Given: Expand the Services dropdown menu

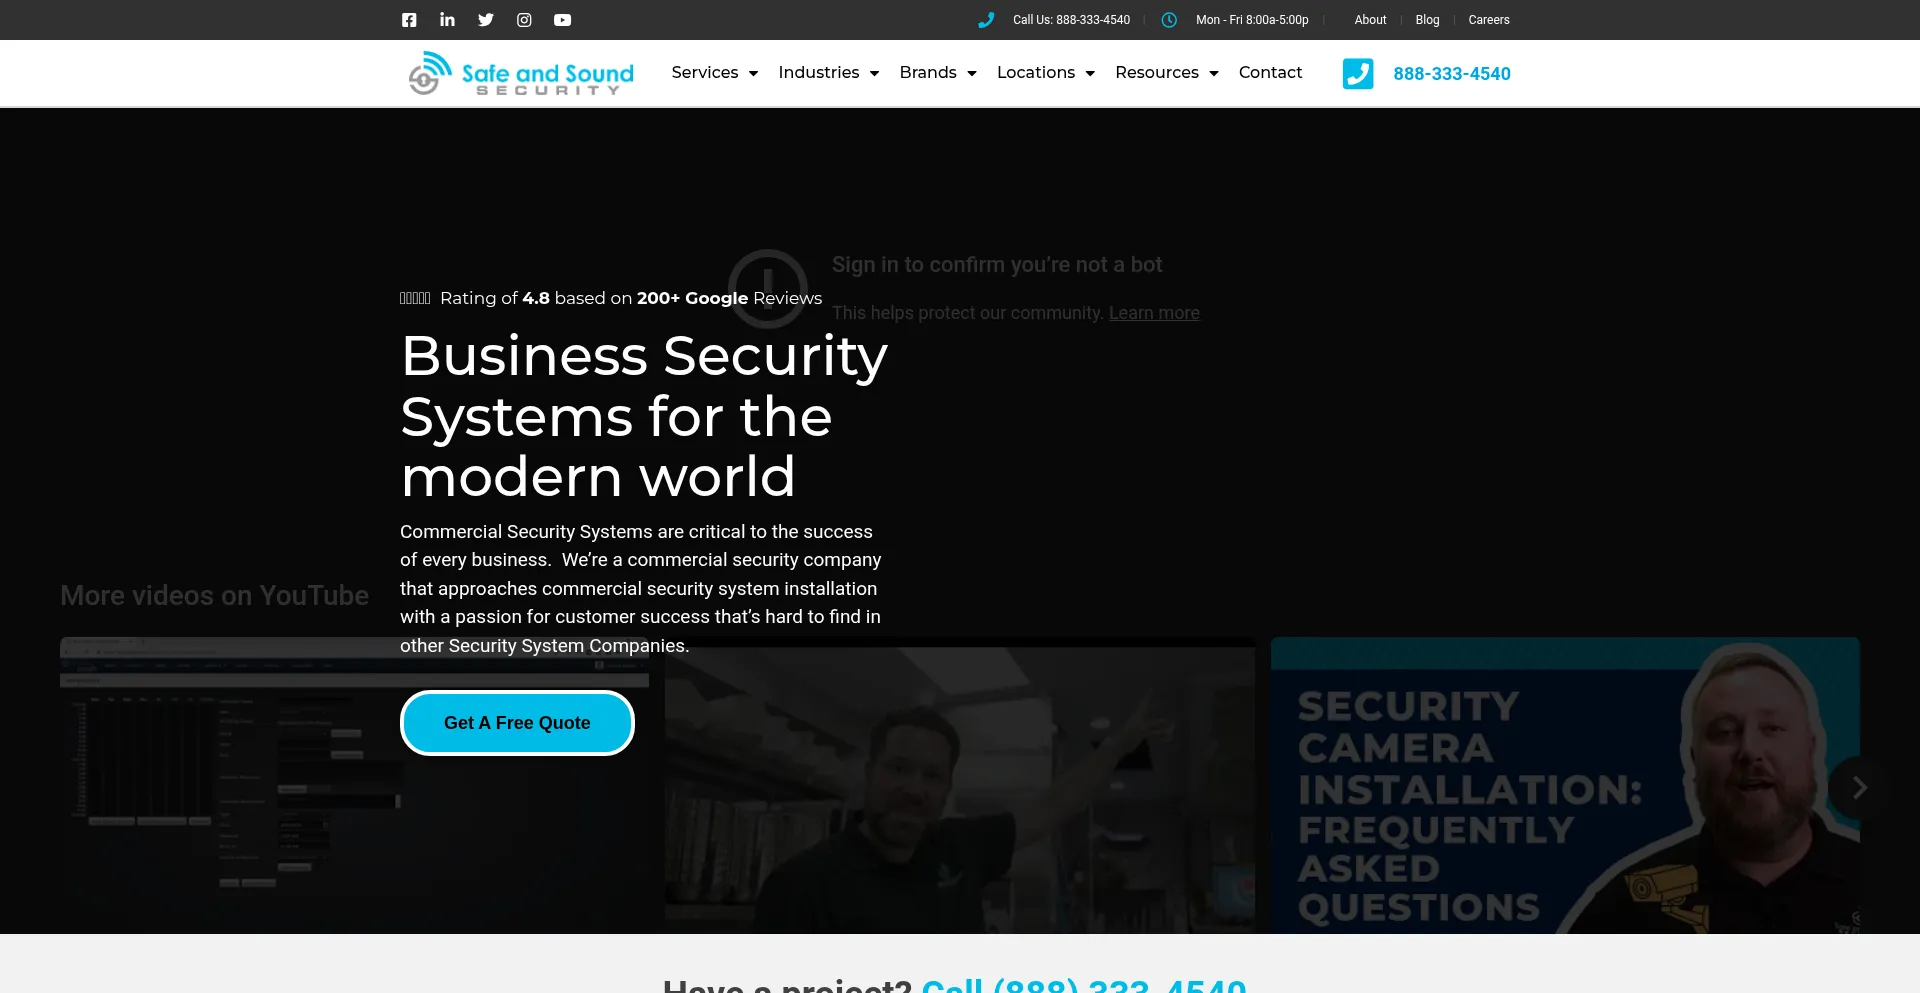Looking at the screenshot, I should 715,72.
